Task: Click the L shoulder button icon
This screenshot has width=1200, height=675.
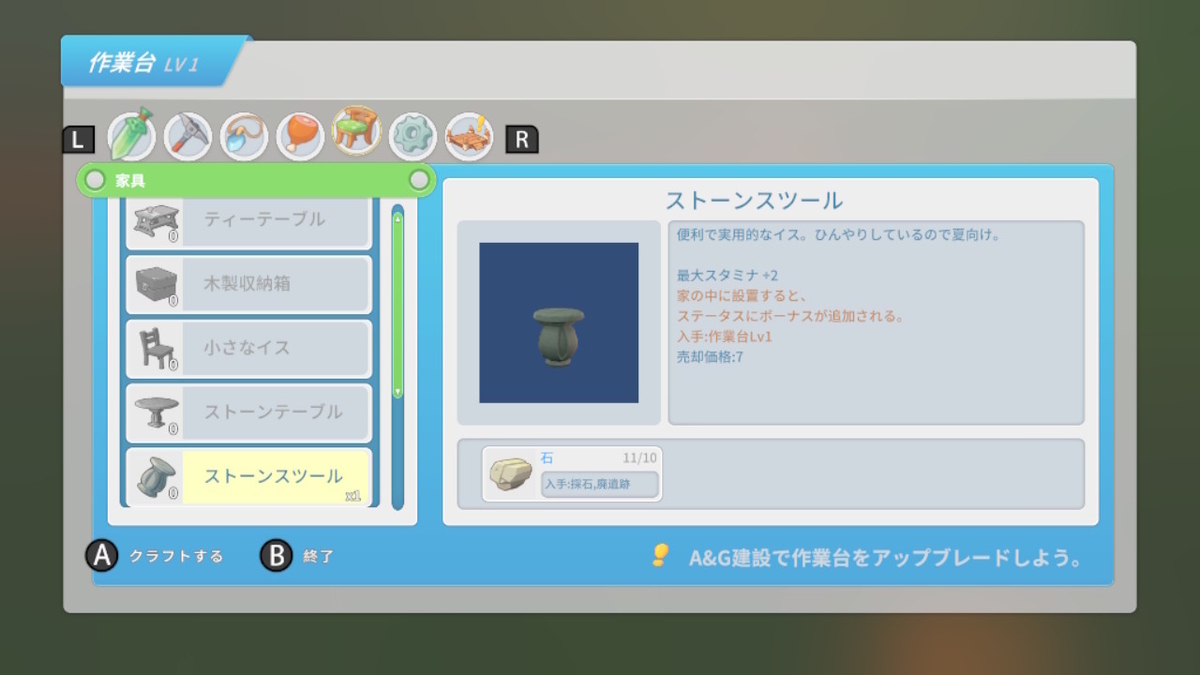Action: click(x=79, y=139)
